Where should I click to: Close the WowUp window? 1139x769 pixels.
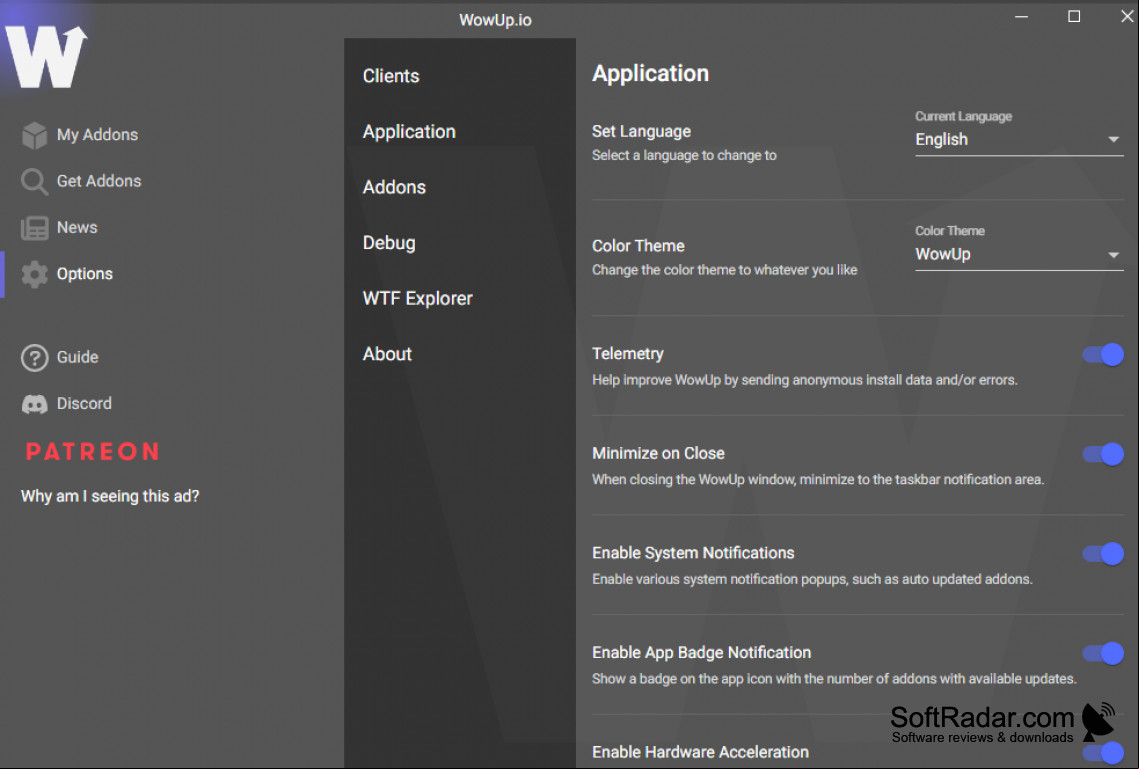(x=1127, y=16)
